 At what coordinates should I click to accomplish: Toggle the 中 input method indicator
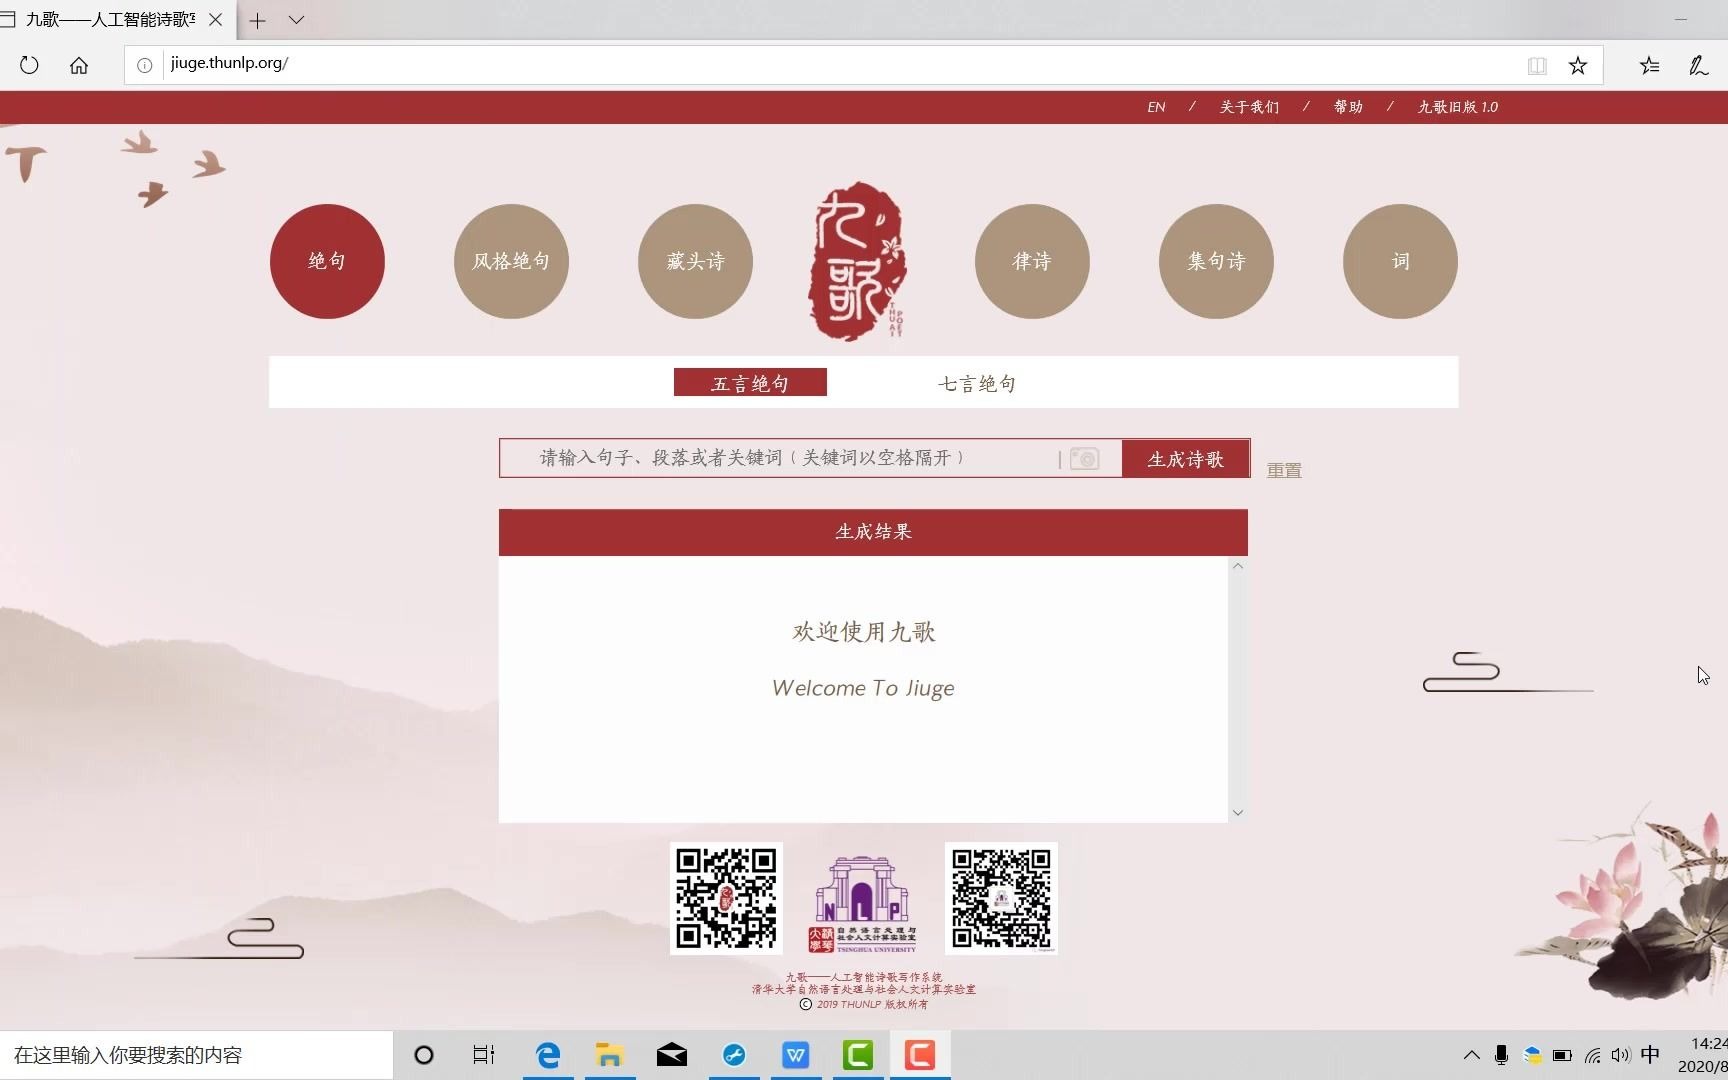click(1651, 1055)
